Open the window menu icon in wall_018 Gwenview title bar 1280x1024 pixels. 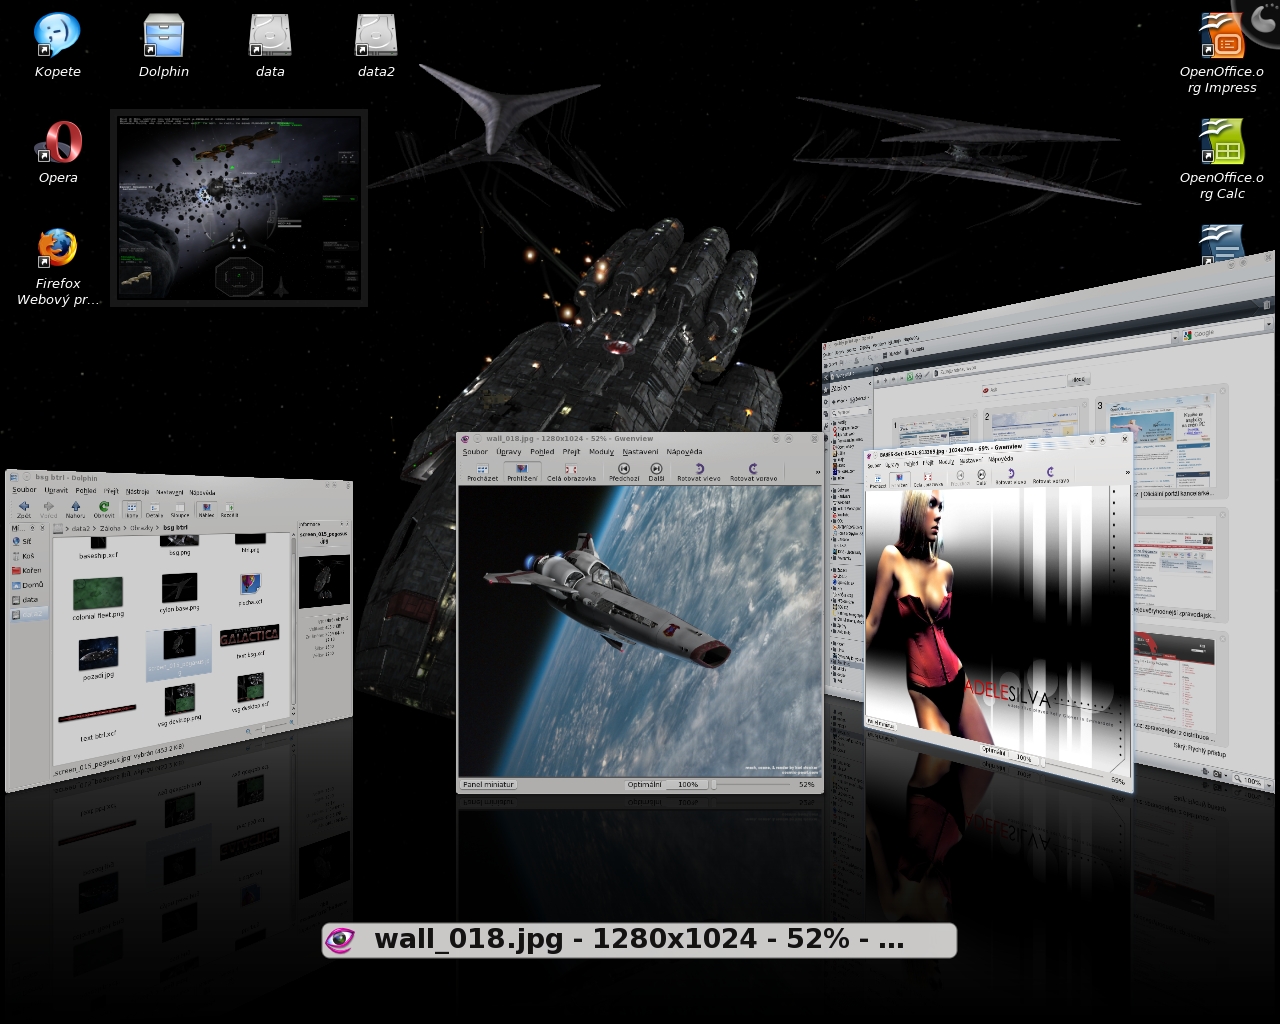click(465, 439)
